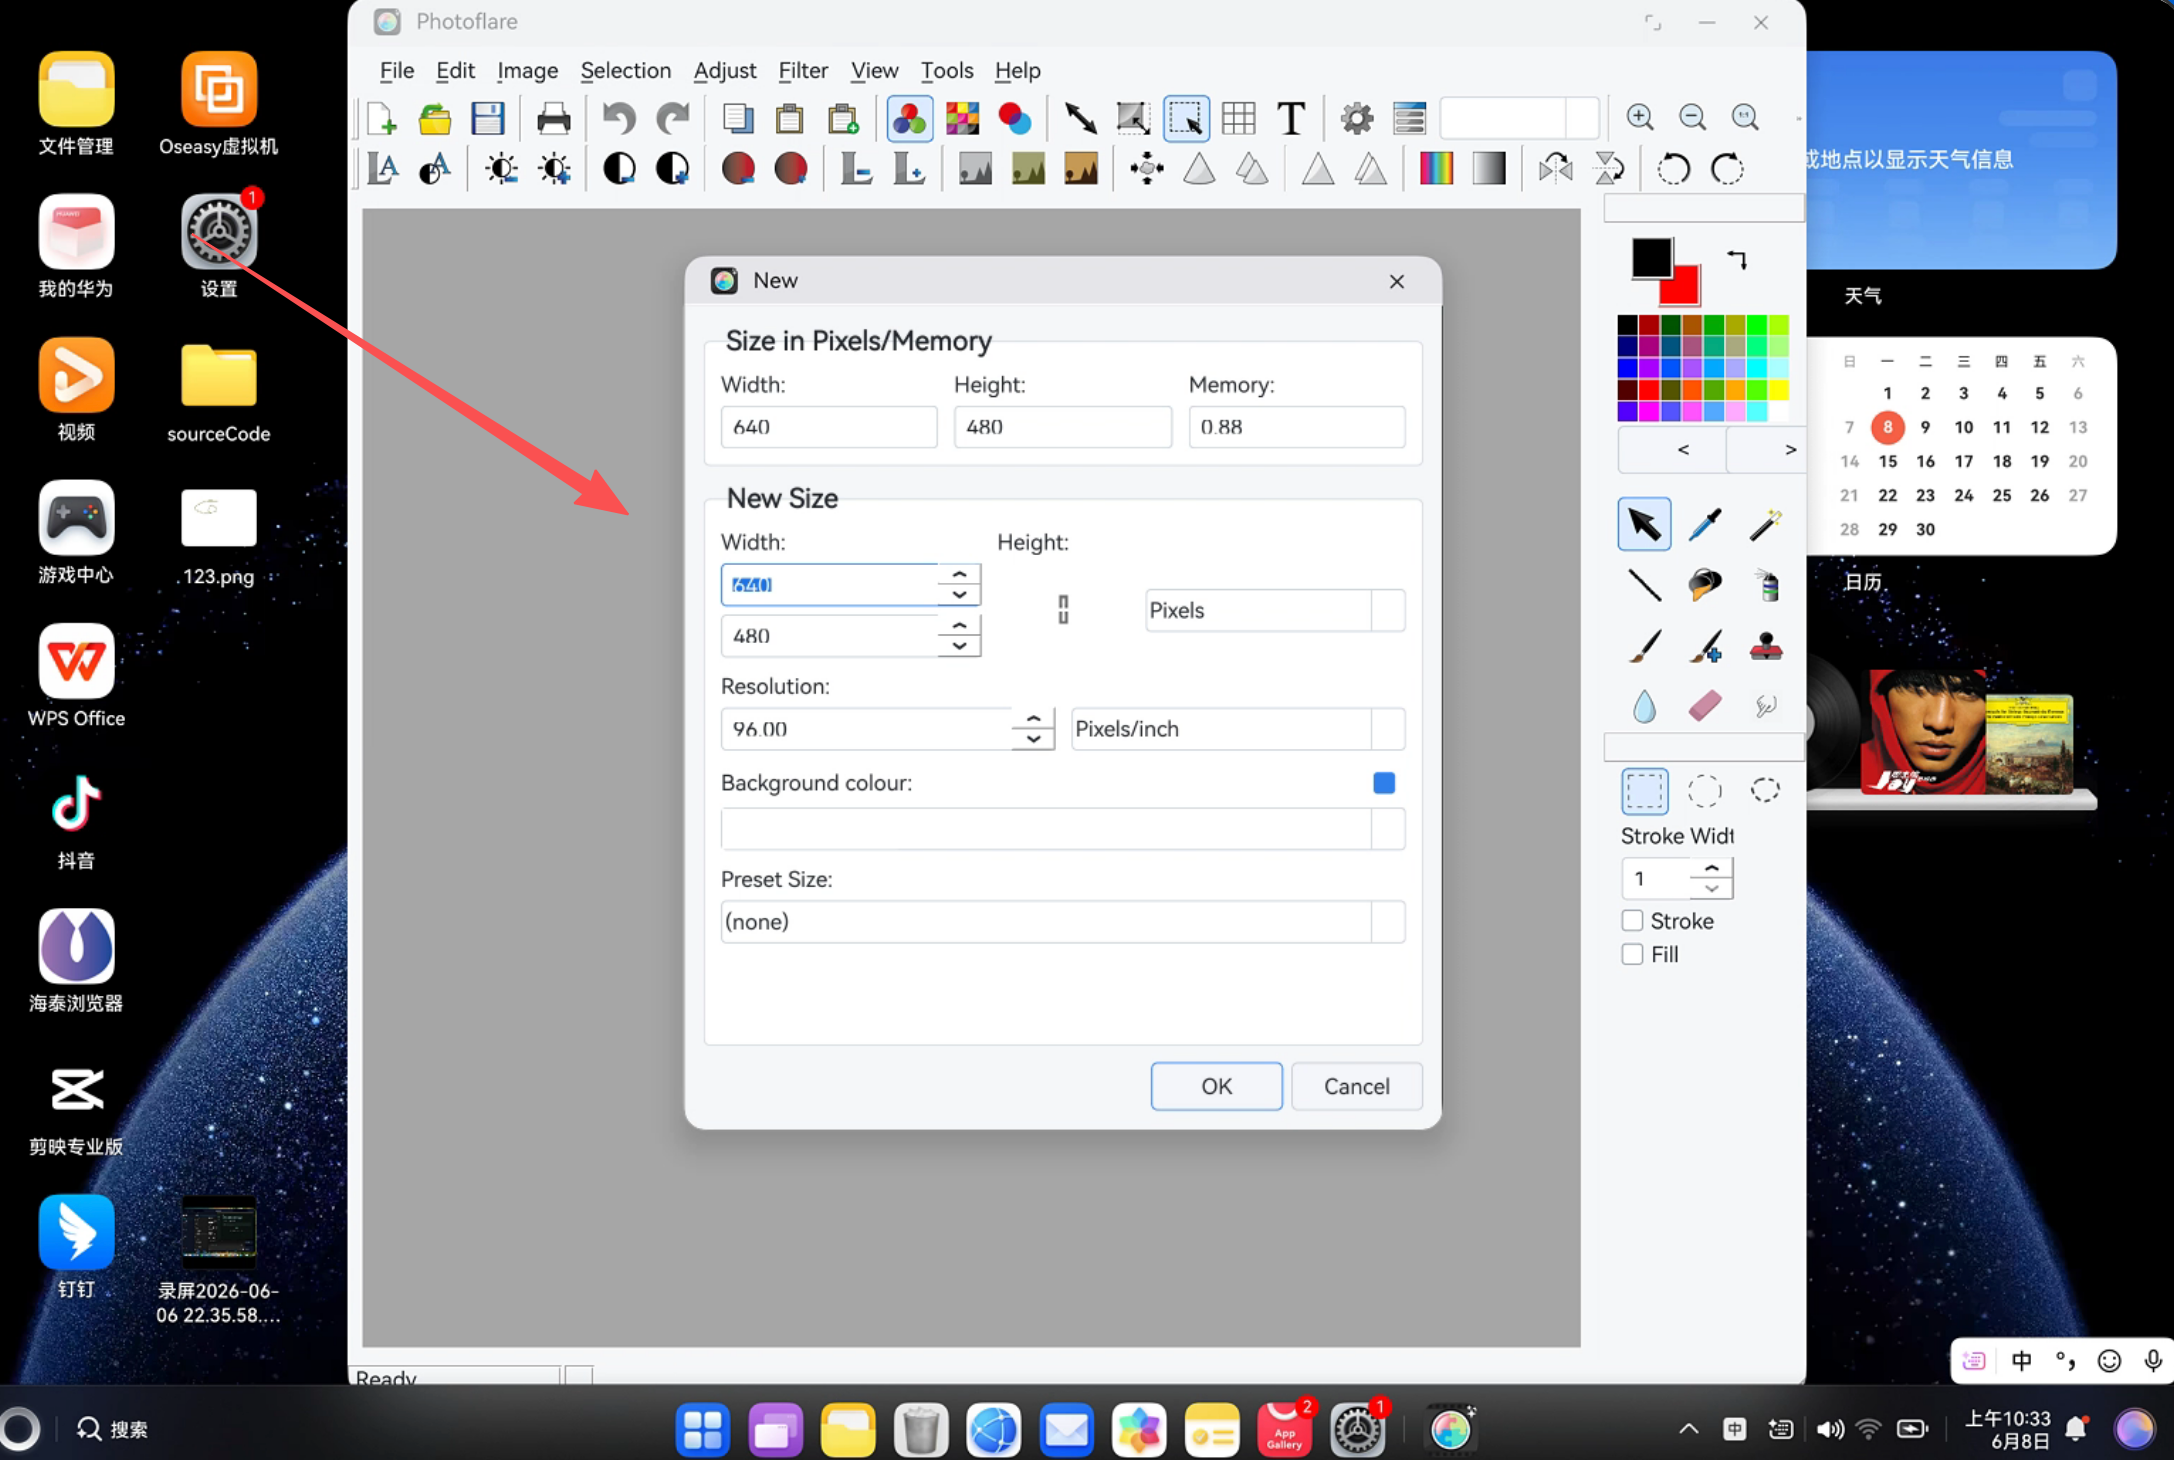This screenshot has height=1460, width=2174.
Task: Select the Paint bucket tool
Action: [x=1705, y=585]
